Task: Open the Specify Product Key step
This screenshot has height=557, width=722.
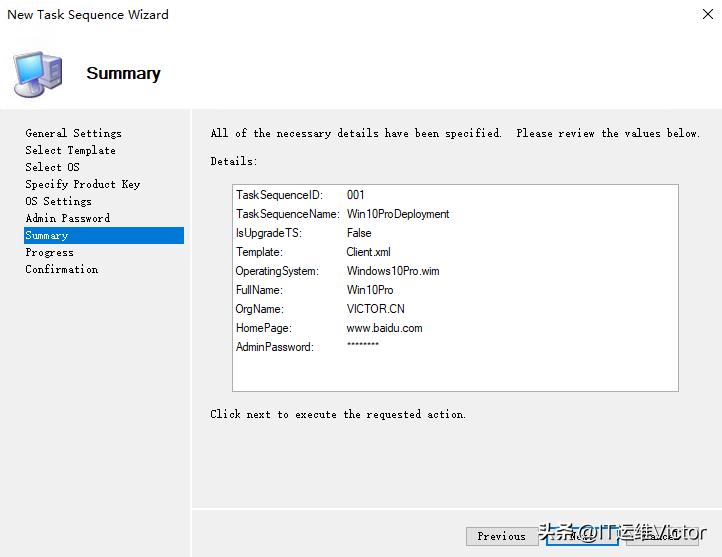Action: click(x=83, y=184)
